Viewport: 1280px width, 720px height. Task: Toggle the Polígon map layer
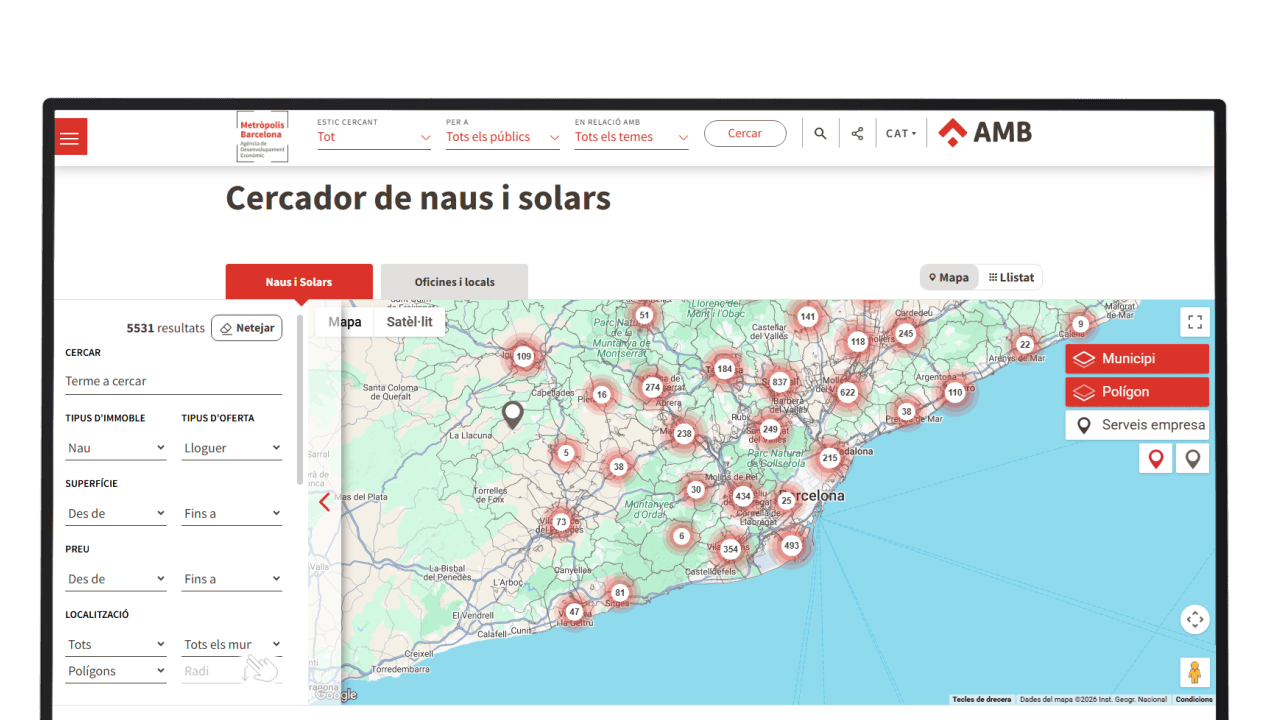coord(1137,392)
